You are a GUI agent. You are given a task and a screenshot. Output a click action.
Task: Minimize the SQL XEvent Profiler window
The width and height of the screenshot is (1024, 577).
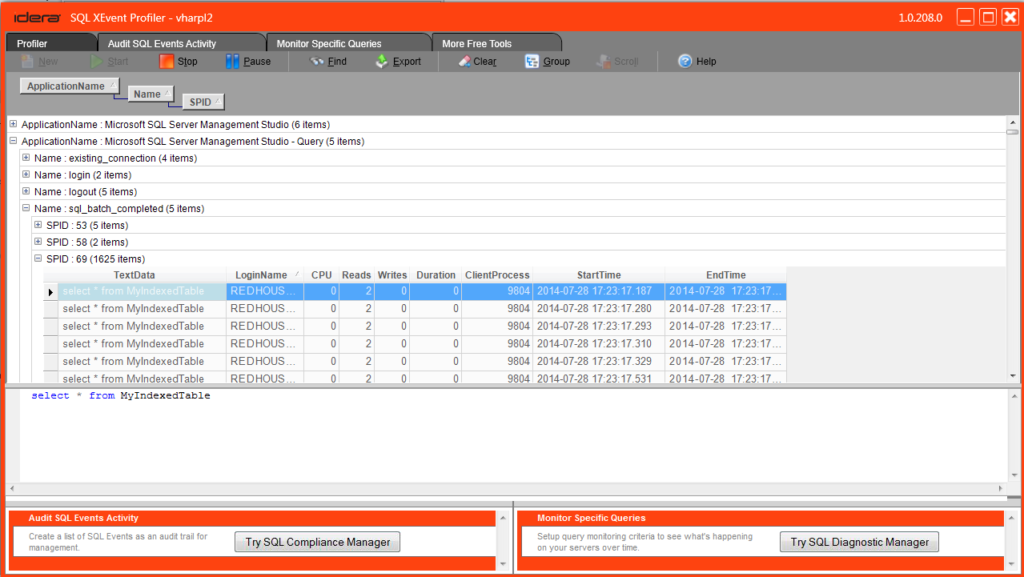[966, 17]
